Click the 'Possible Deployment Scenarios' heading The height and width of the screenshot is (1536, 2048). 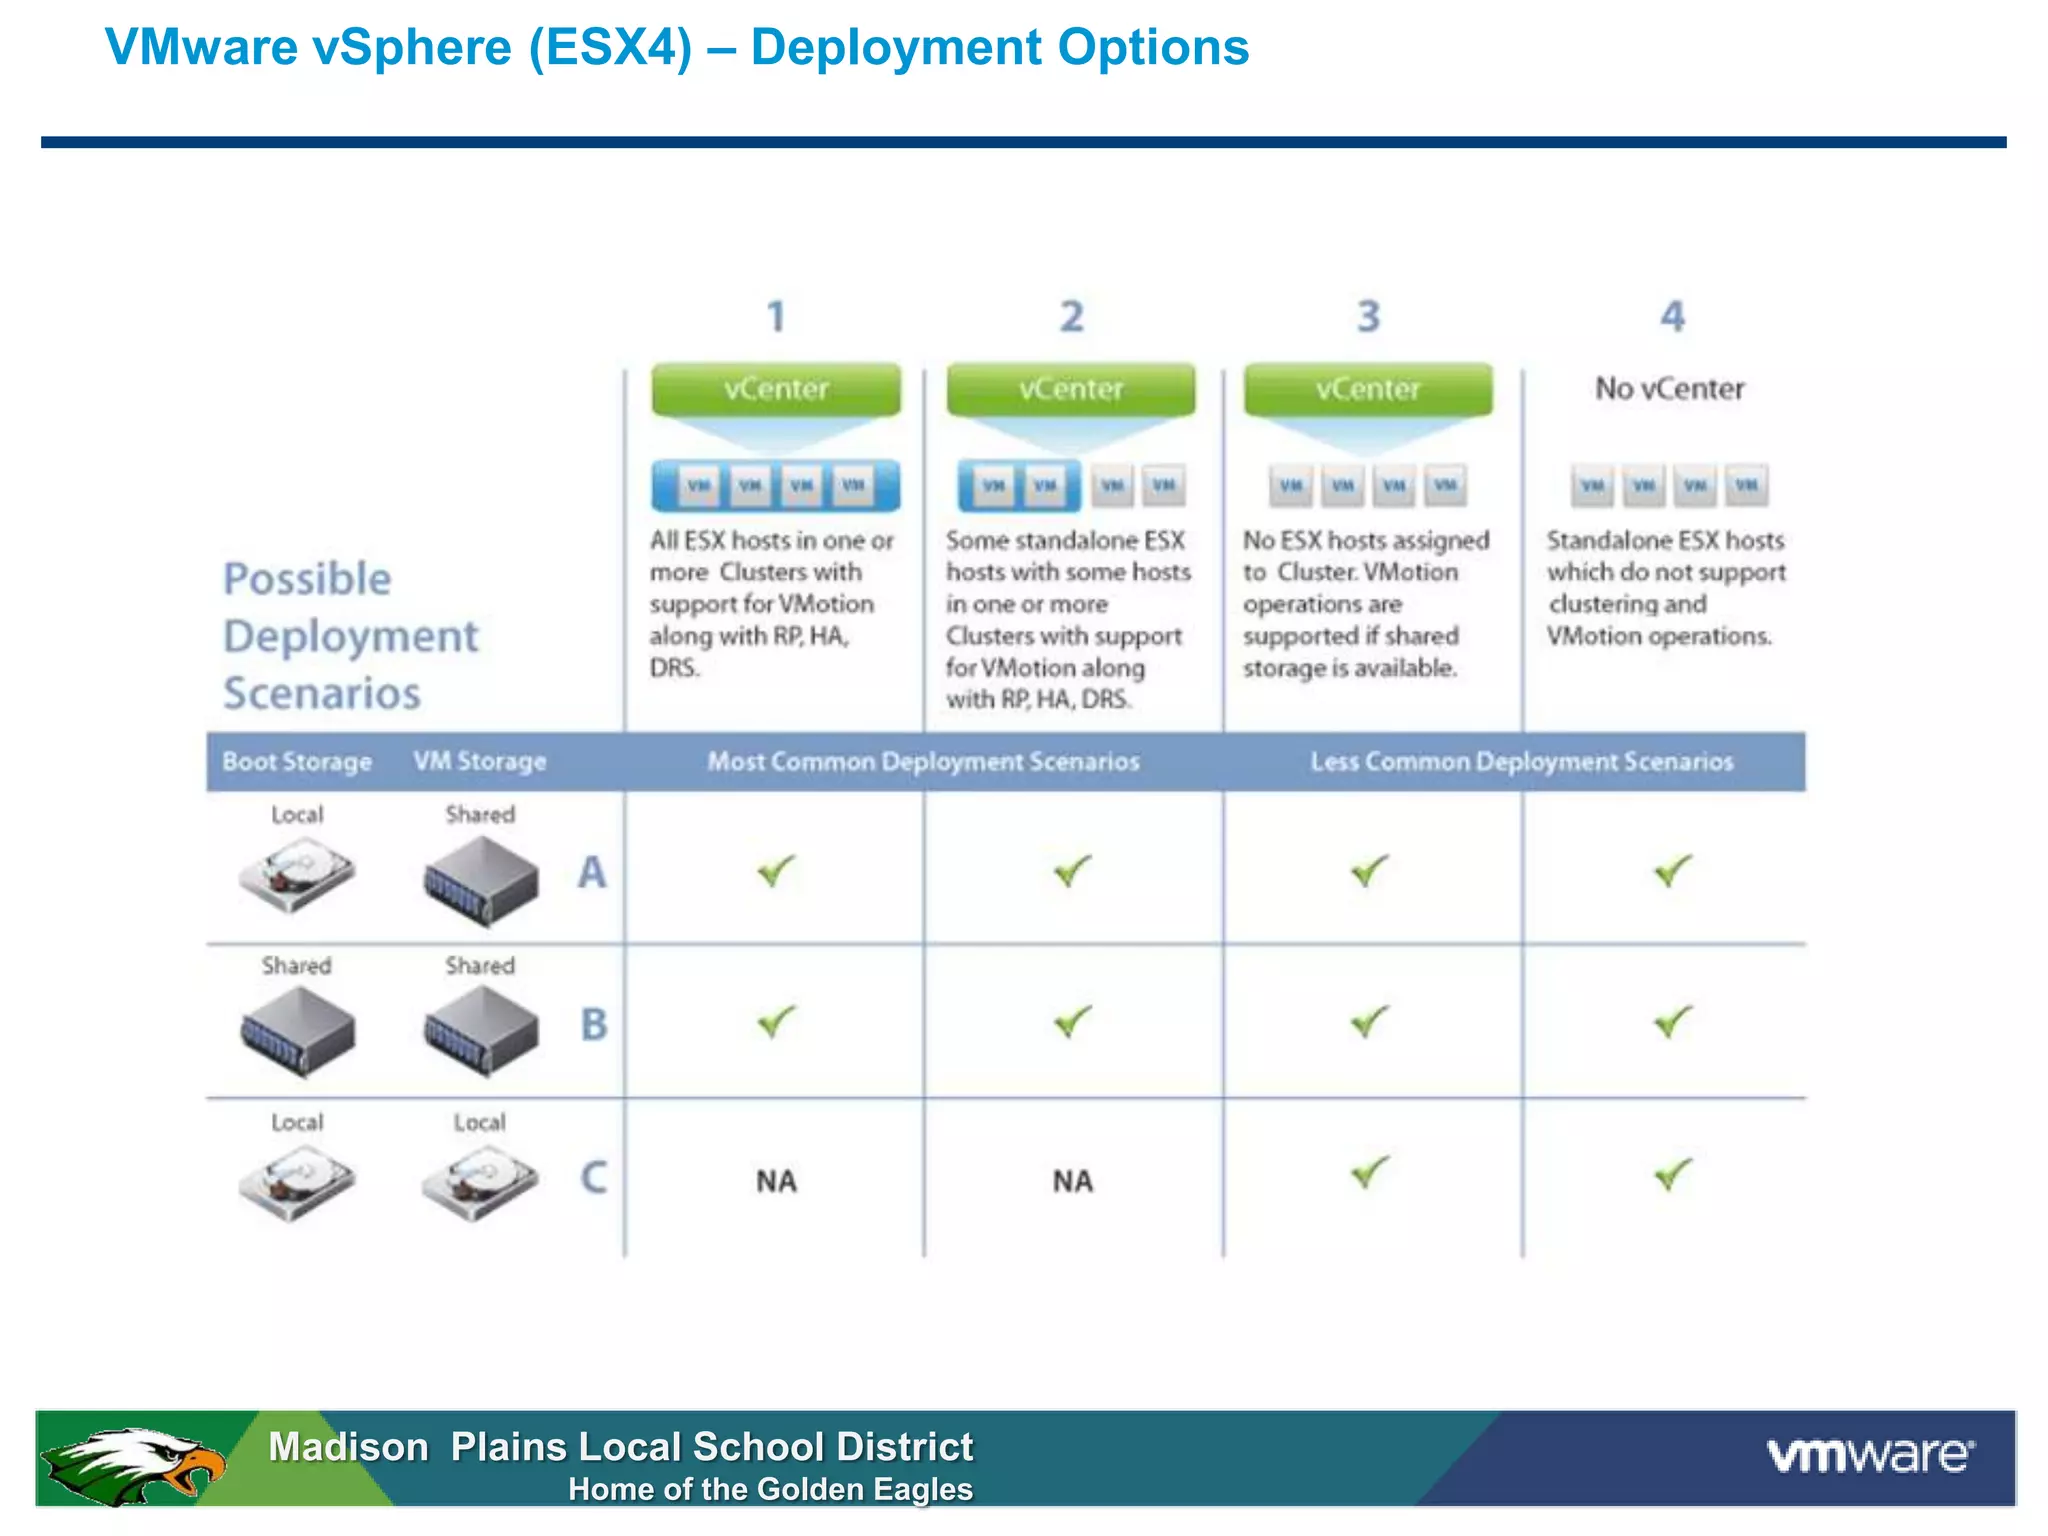[x=351, y=636]
